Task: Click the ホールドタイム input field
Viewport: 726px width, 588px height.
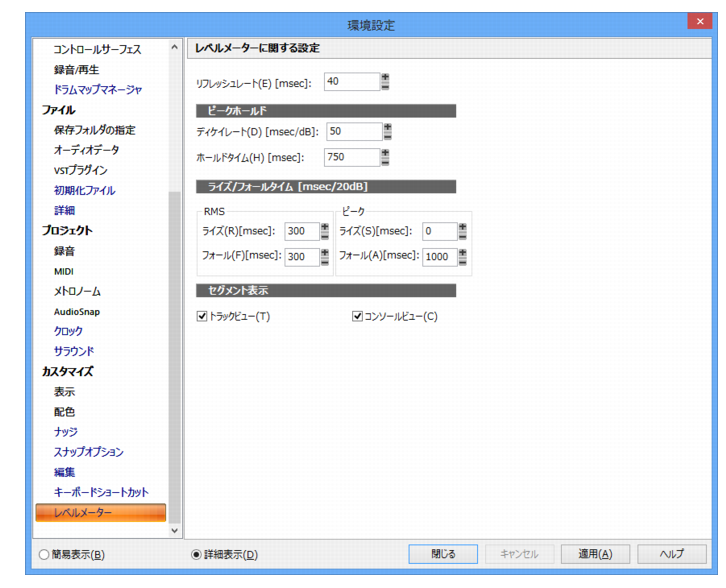Action: tap(352, 157)
